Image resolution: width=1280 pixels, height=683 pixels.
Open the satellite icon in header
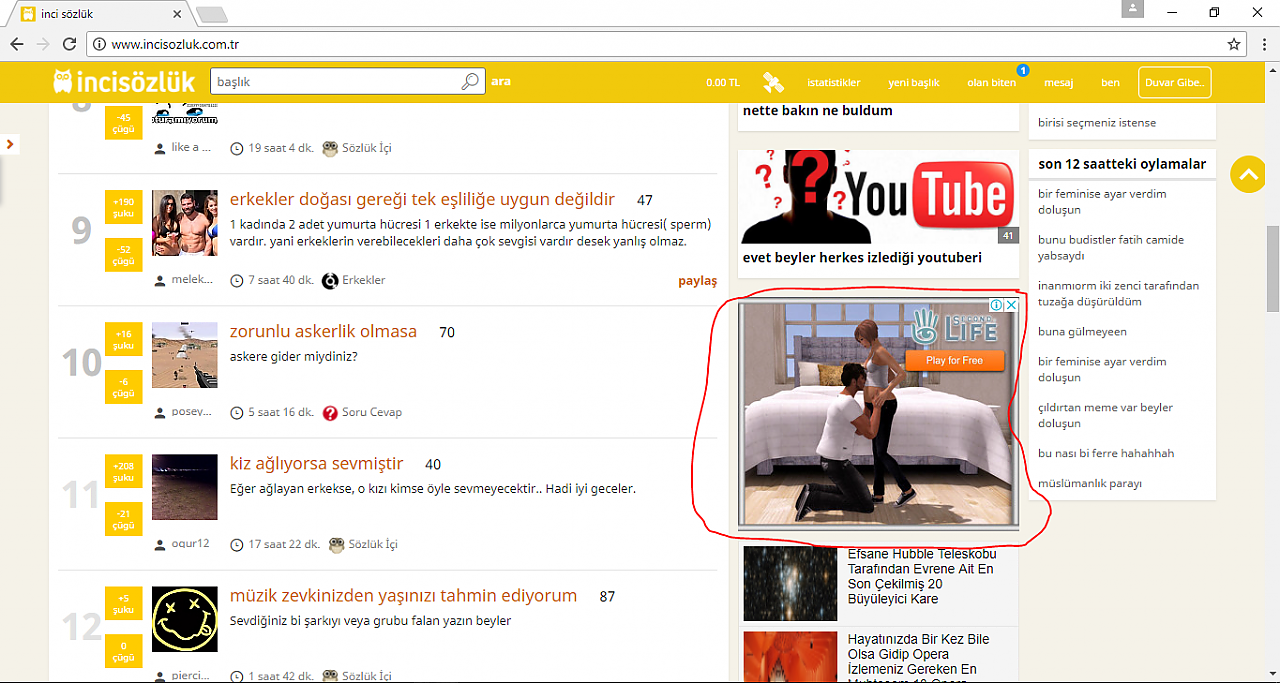773,82
